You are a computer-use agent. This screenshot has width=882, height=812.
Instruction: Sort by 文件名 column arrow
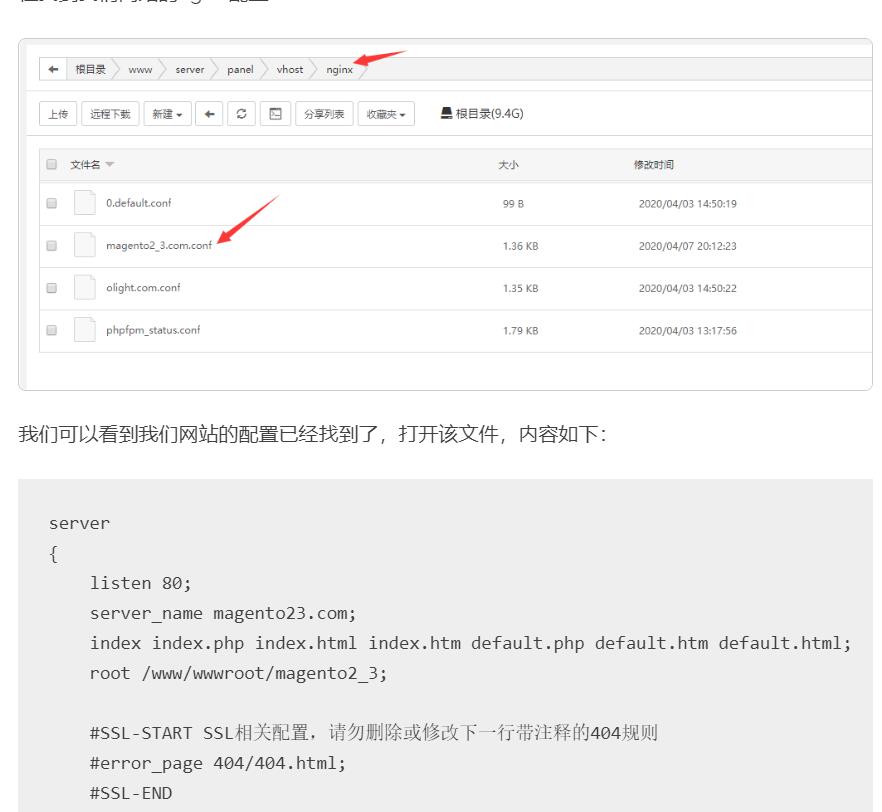(x=110, y=165)
